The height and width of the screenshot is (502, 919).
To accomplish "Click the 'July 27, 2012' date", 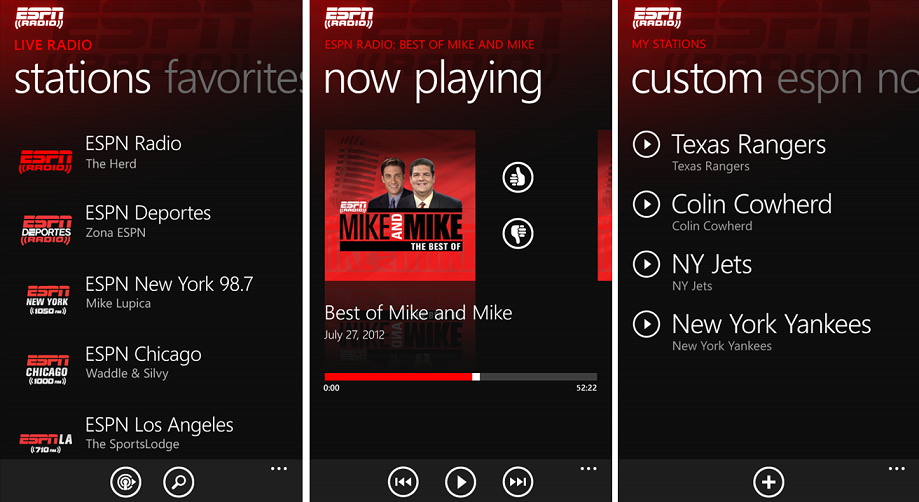I will point(355,336).
